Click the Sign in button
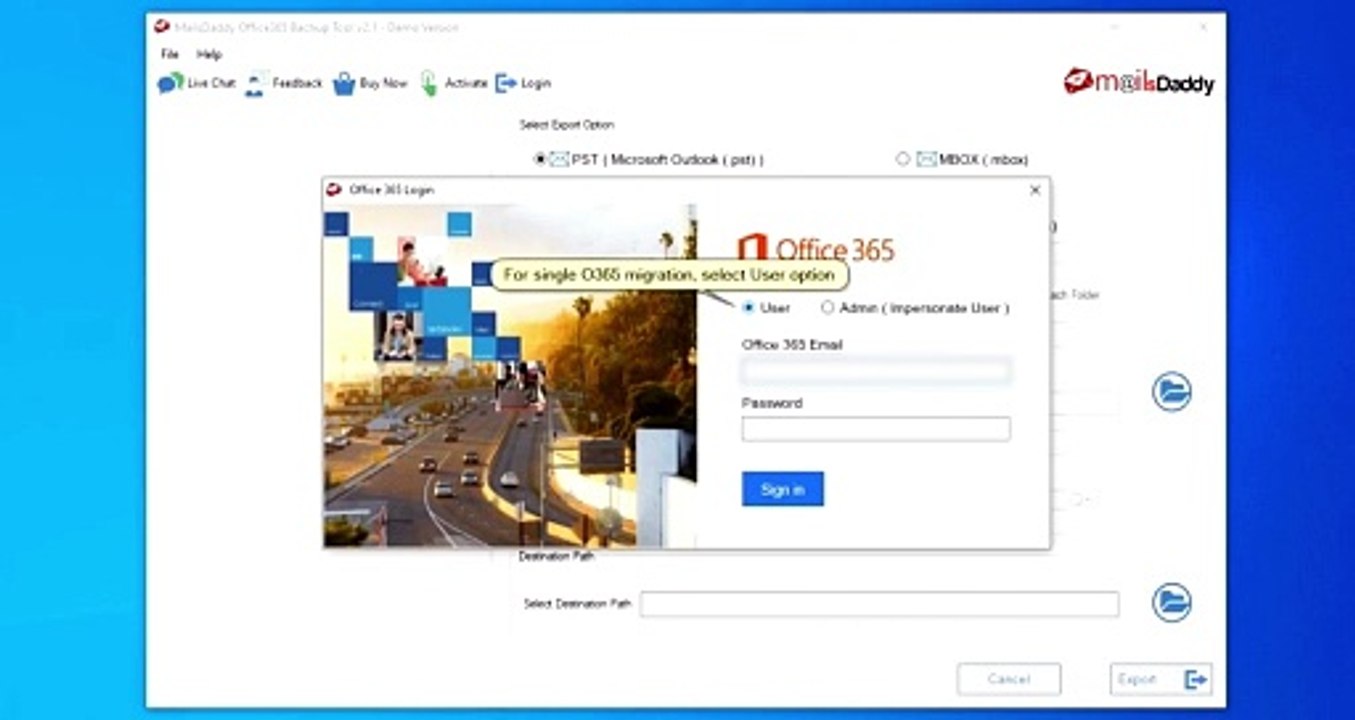 coord(783,489)
